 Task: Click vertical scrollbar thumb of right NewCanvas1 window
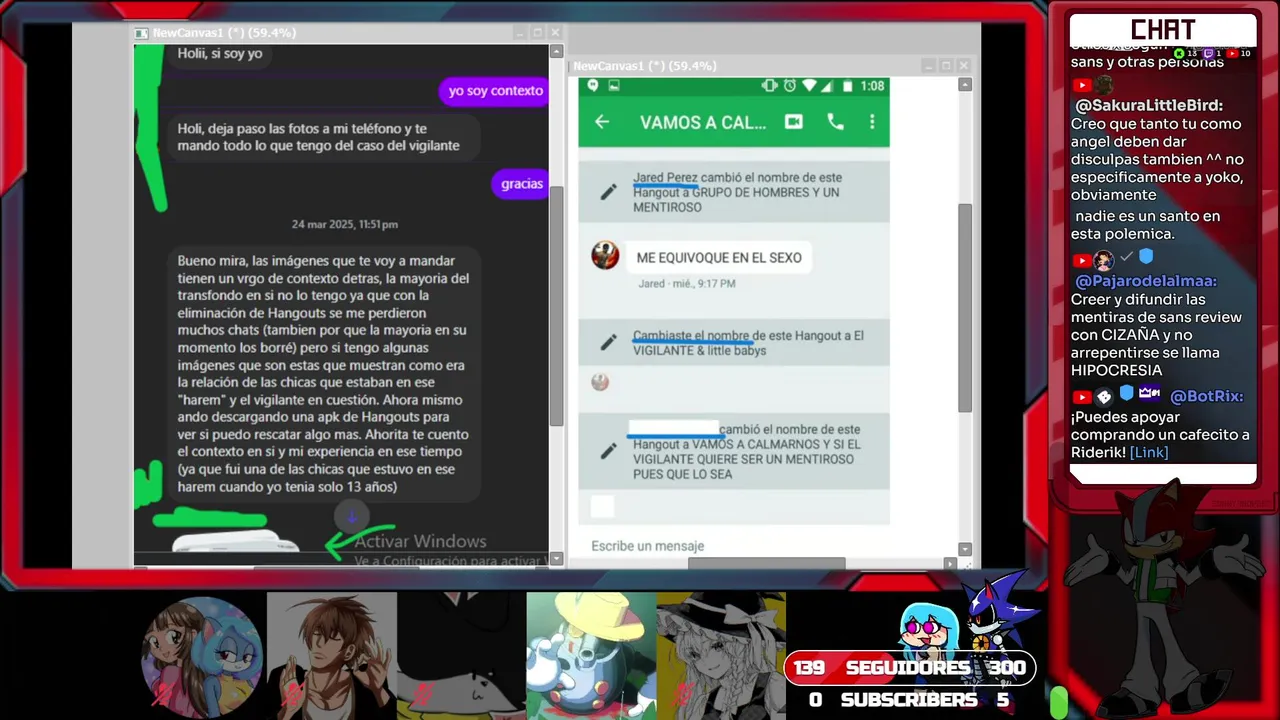click(x=965, y=308)
